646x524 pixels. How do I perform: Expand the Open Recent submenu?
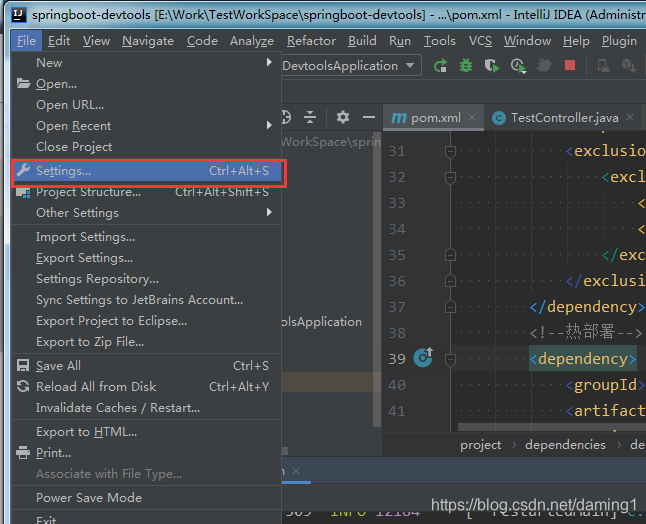pos(146,126)
